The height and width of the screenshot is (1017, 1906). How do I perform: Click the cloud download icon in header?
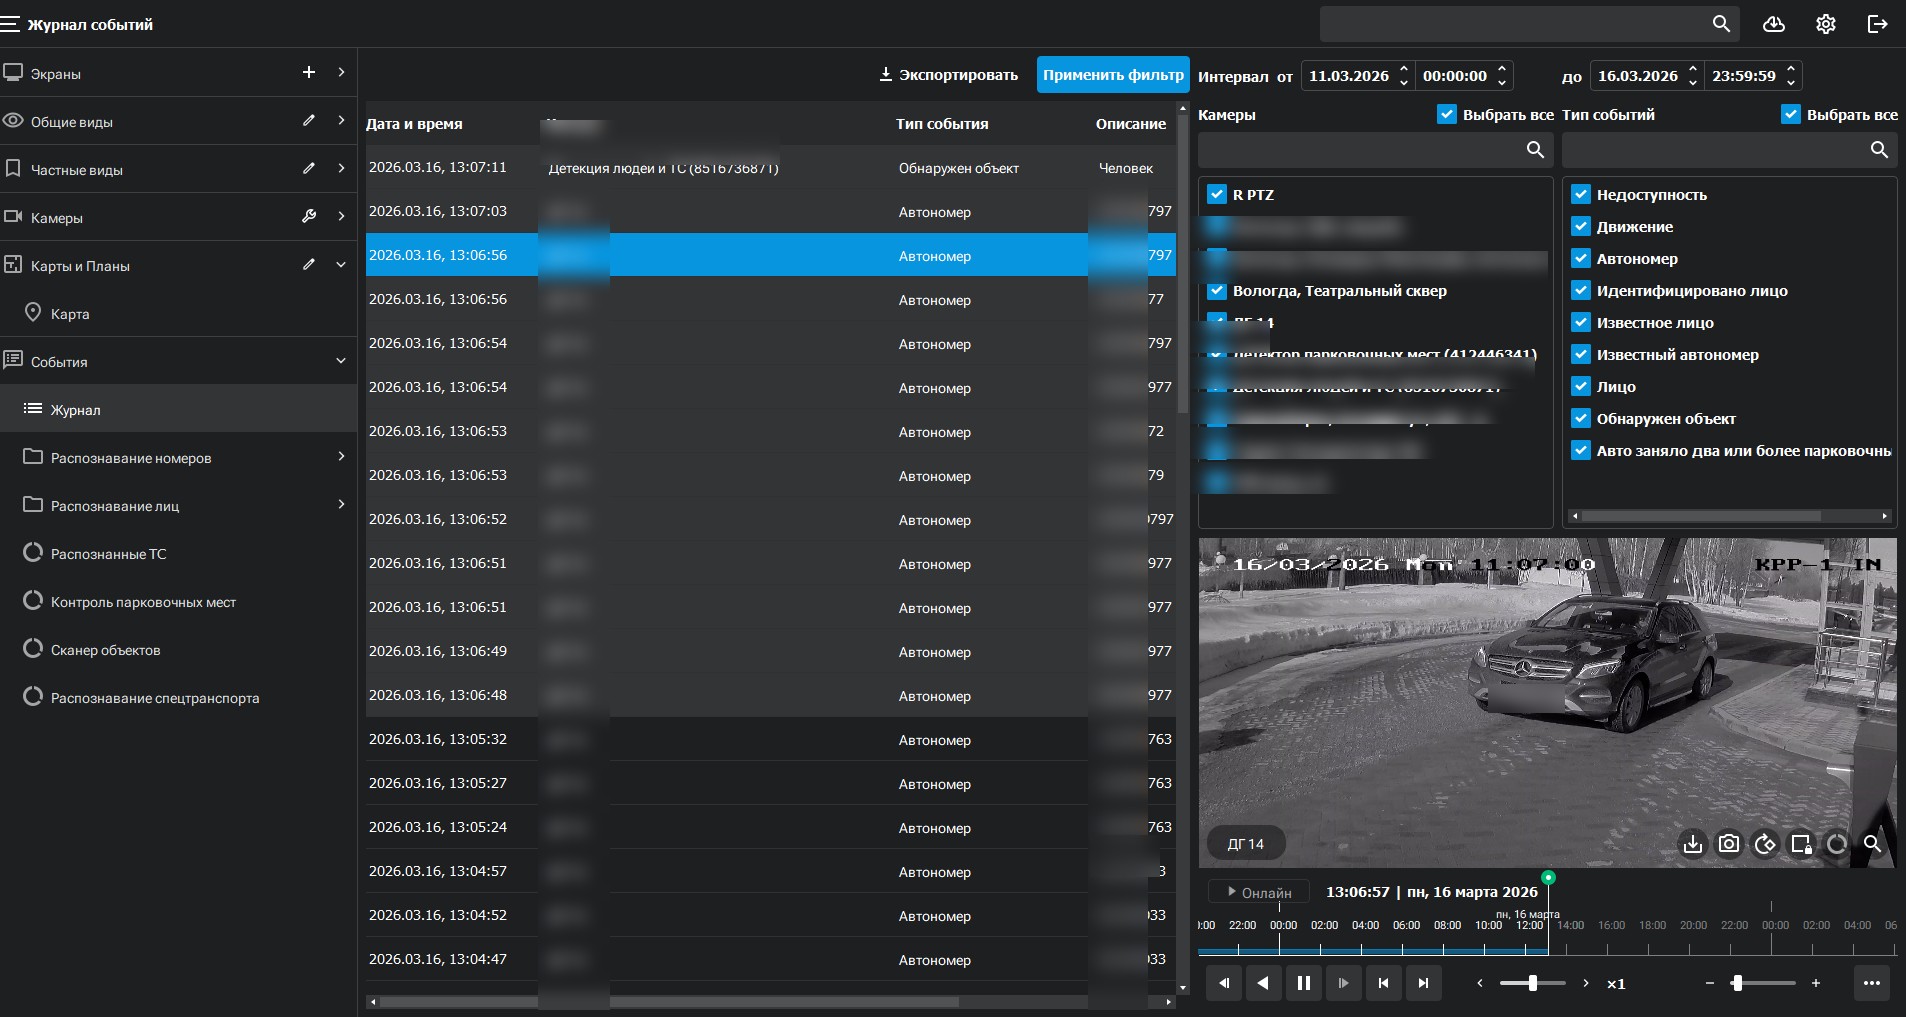(x=1774, y=24)
